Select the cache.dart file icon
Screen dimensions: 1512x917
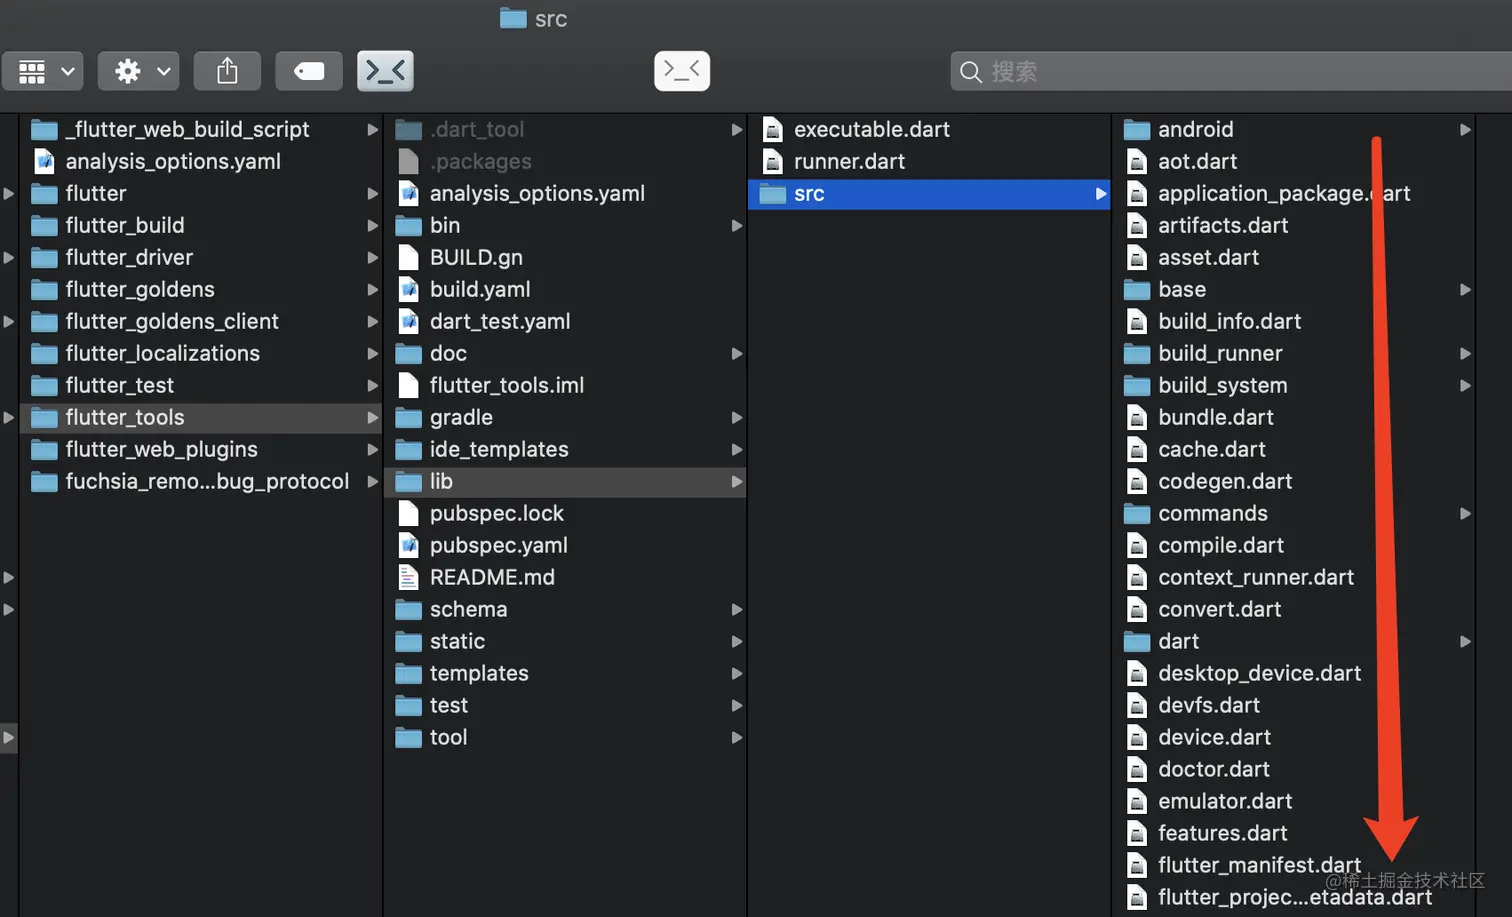(1136, 450)
